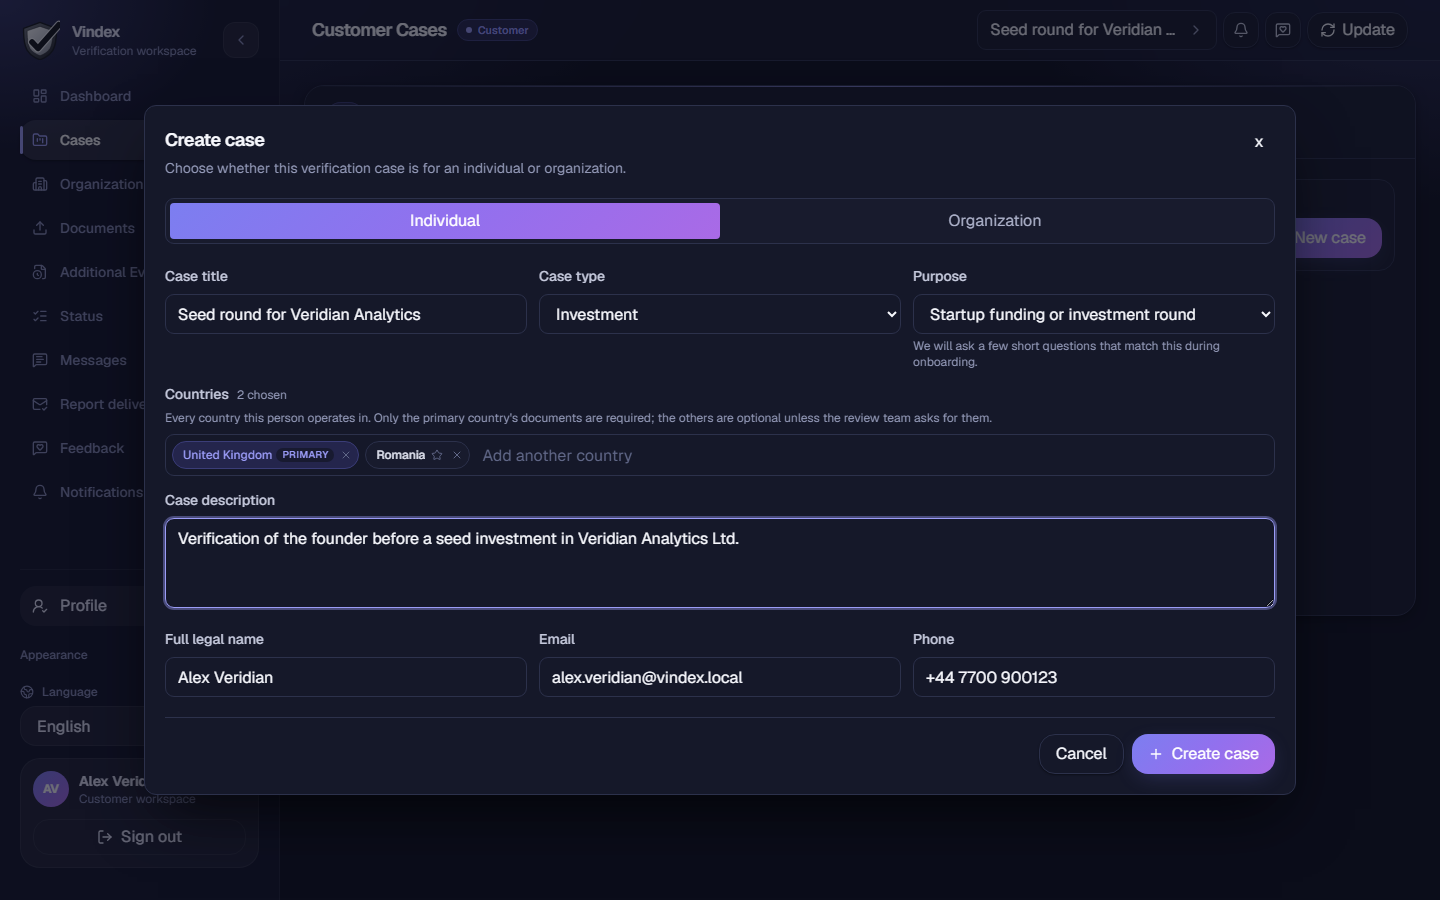The width and height of the screenshot is (1440, 900).
Task: Open Report delivery in the sidebar
Action: 82,404
